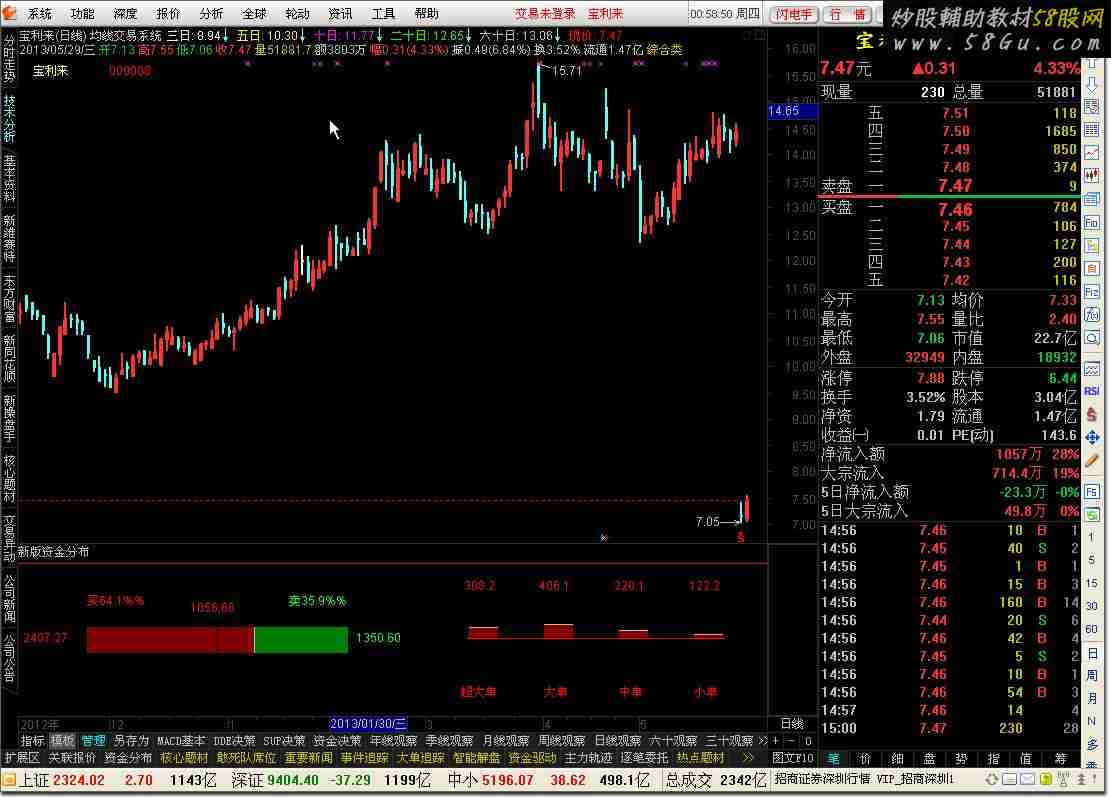
Task: Click the Fi2 icon in right toolbar
Action: [x=1092, y=292]
